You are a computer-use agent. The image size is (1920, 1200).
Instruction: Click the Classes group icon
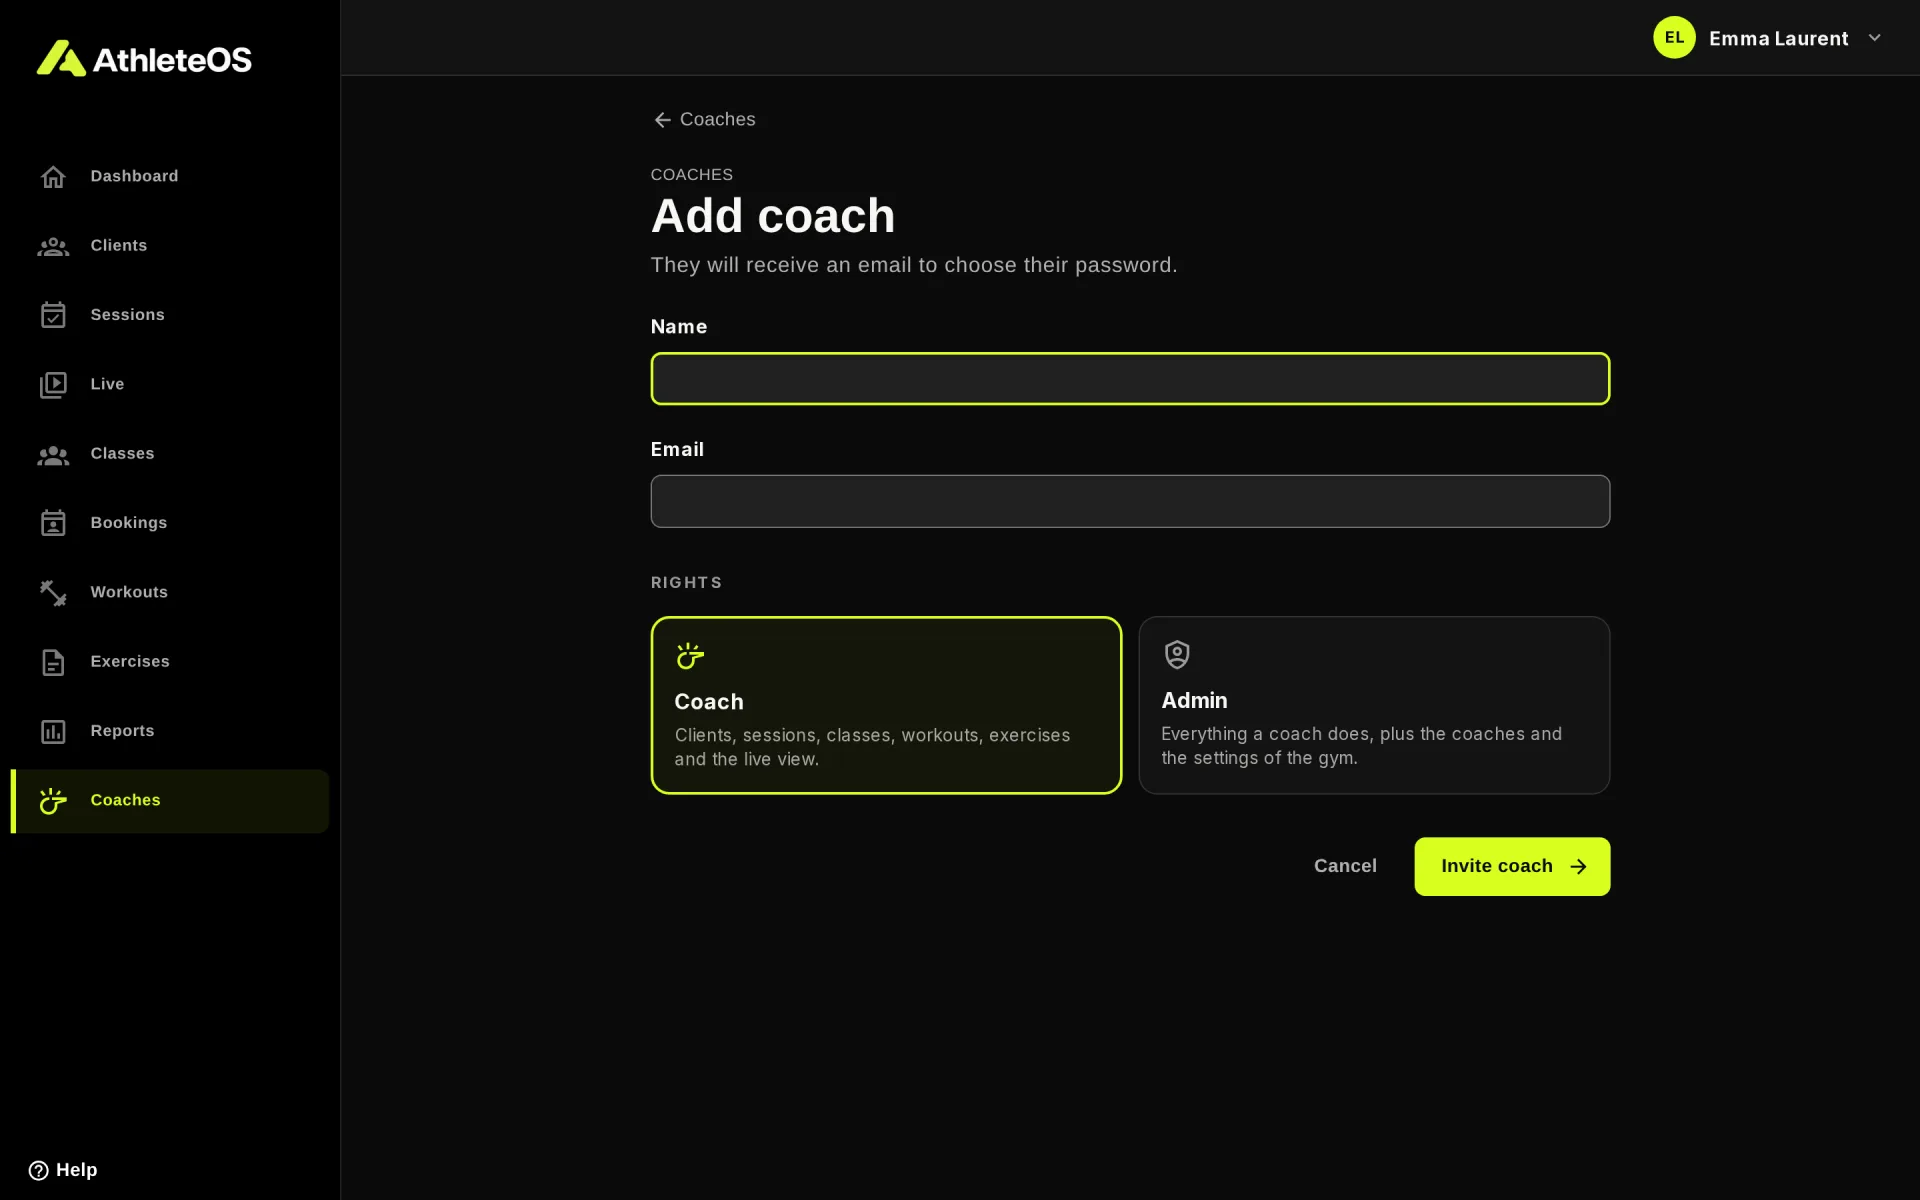click(x=53, y=455)
